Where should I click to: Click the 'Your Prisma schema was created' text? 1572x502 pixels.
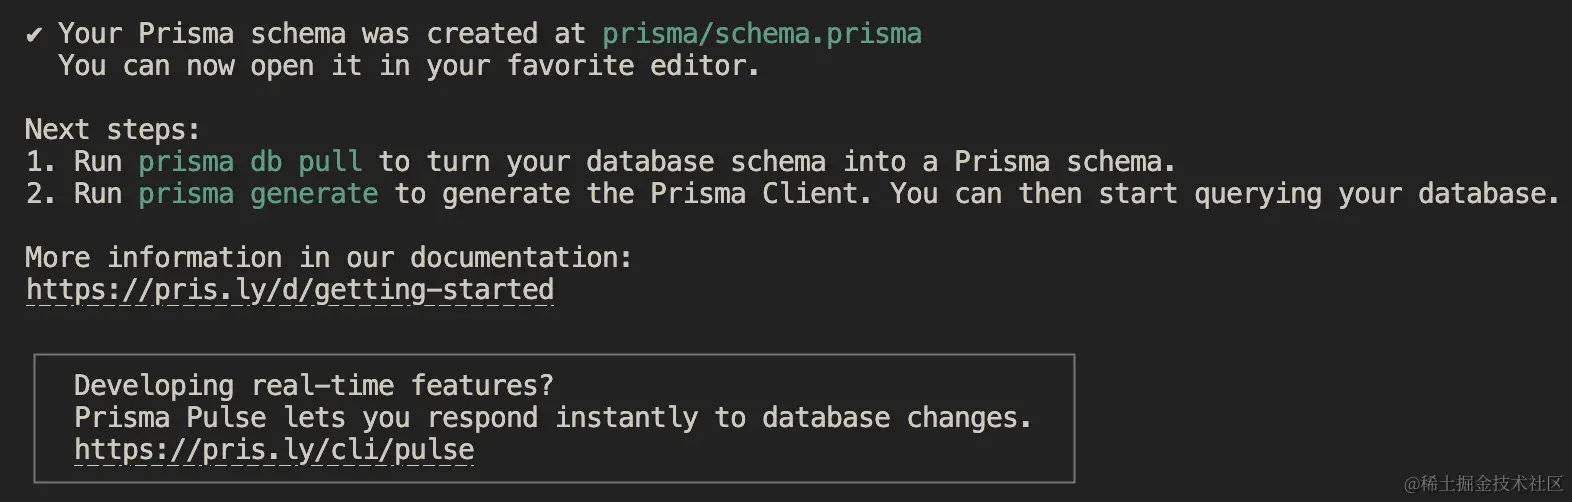coord(296,34)
